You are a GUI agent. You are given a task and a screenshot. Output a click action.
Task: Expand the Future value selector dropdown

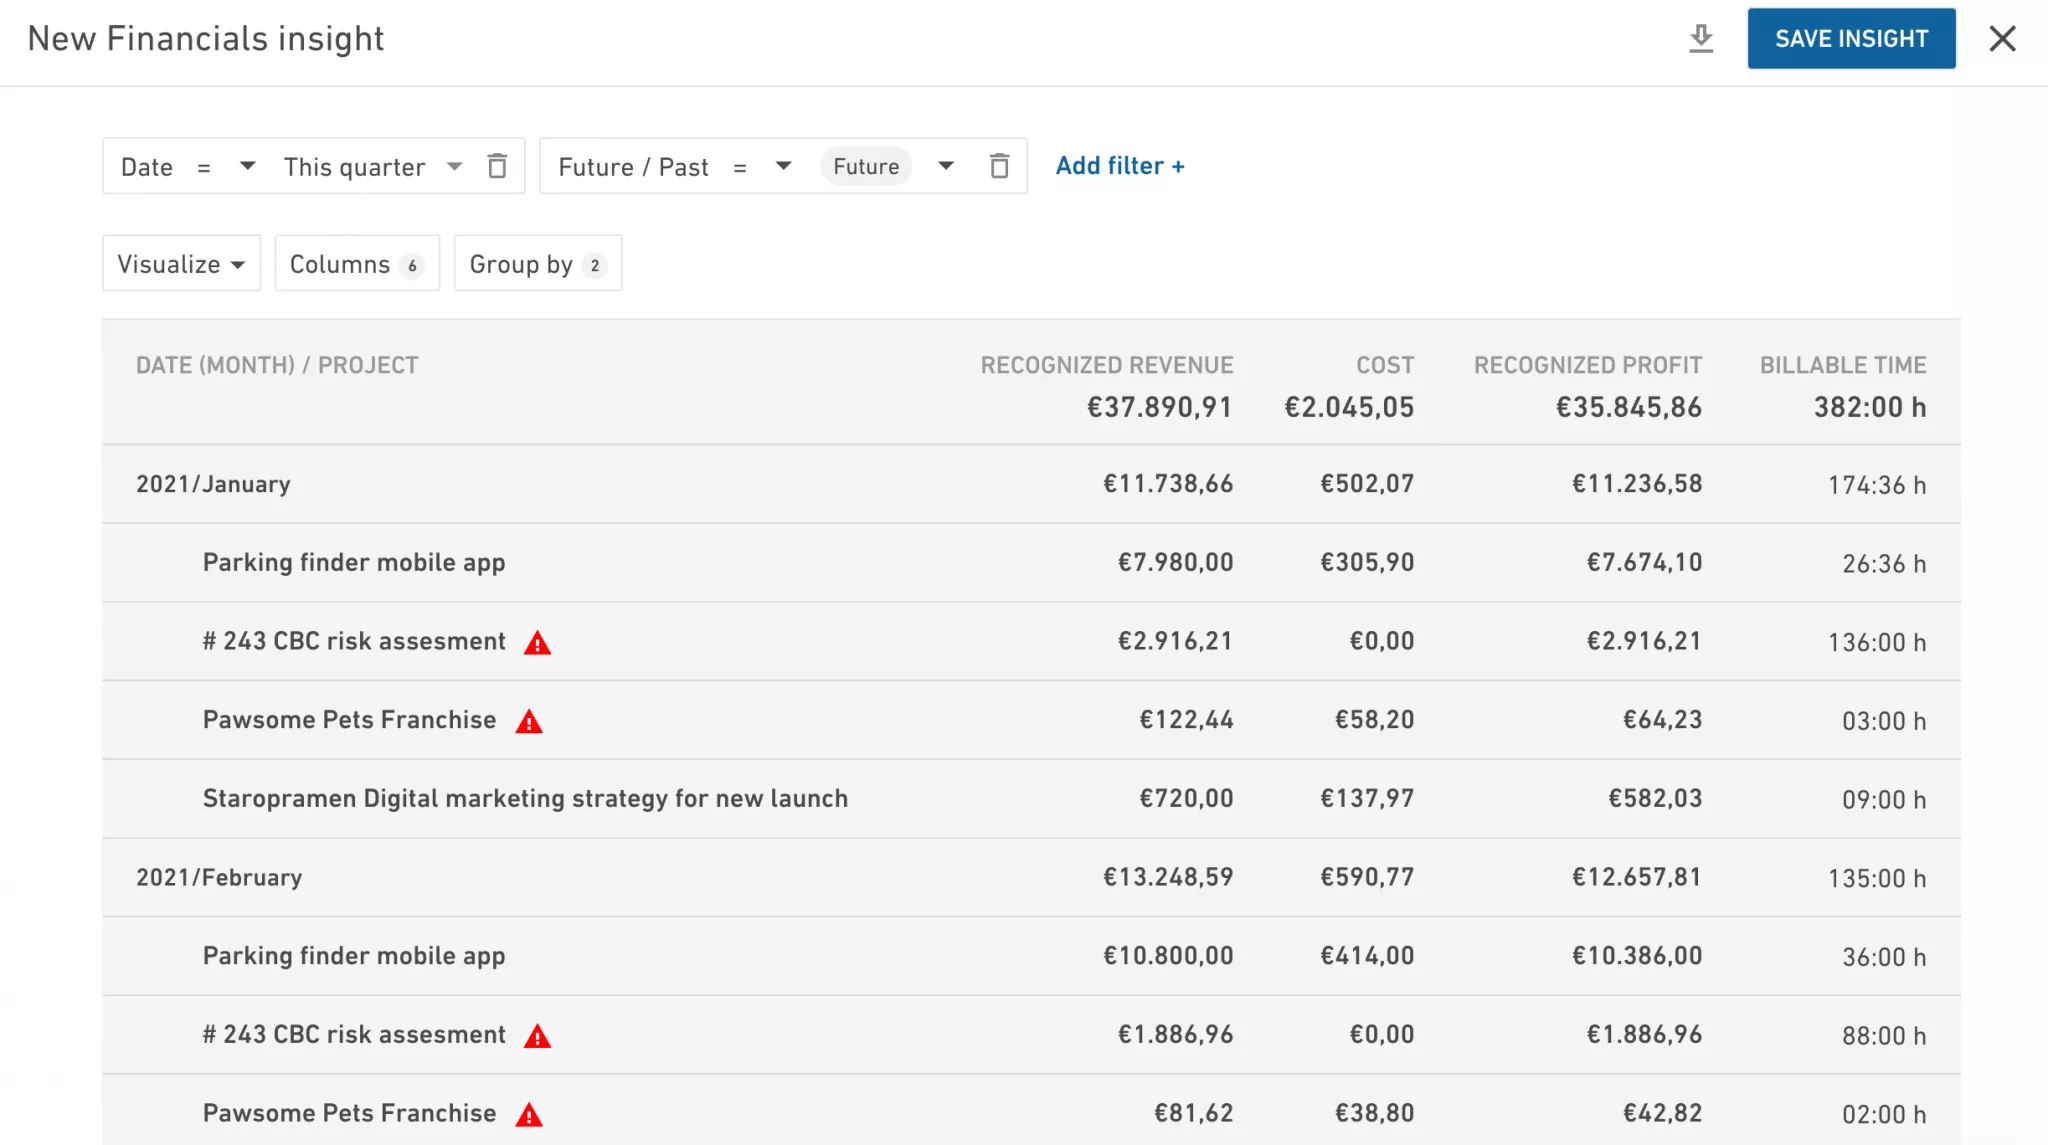(945, 166)
